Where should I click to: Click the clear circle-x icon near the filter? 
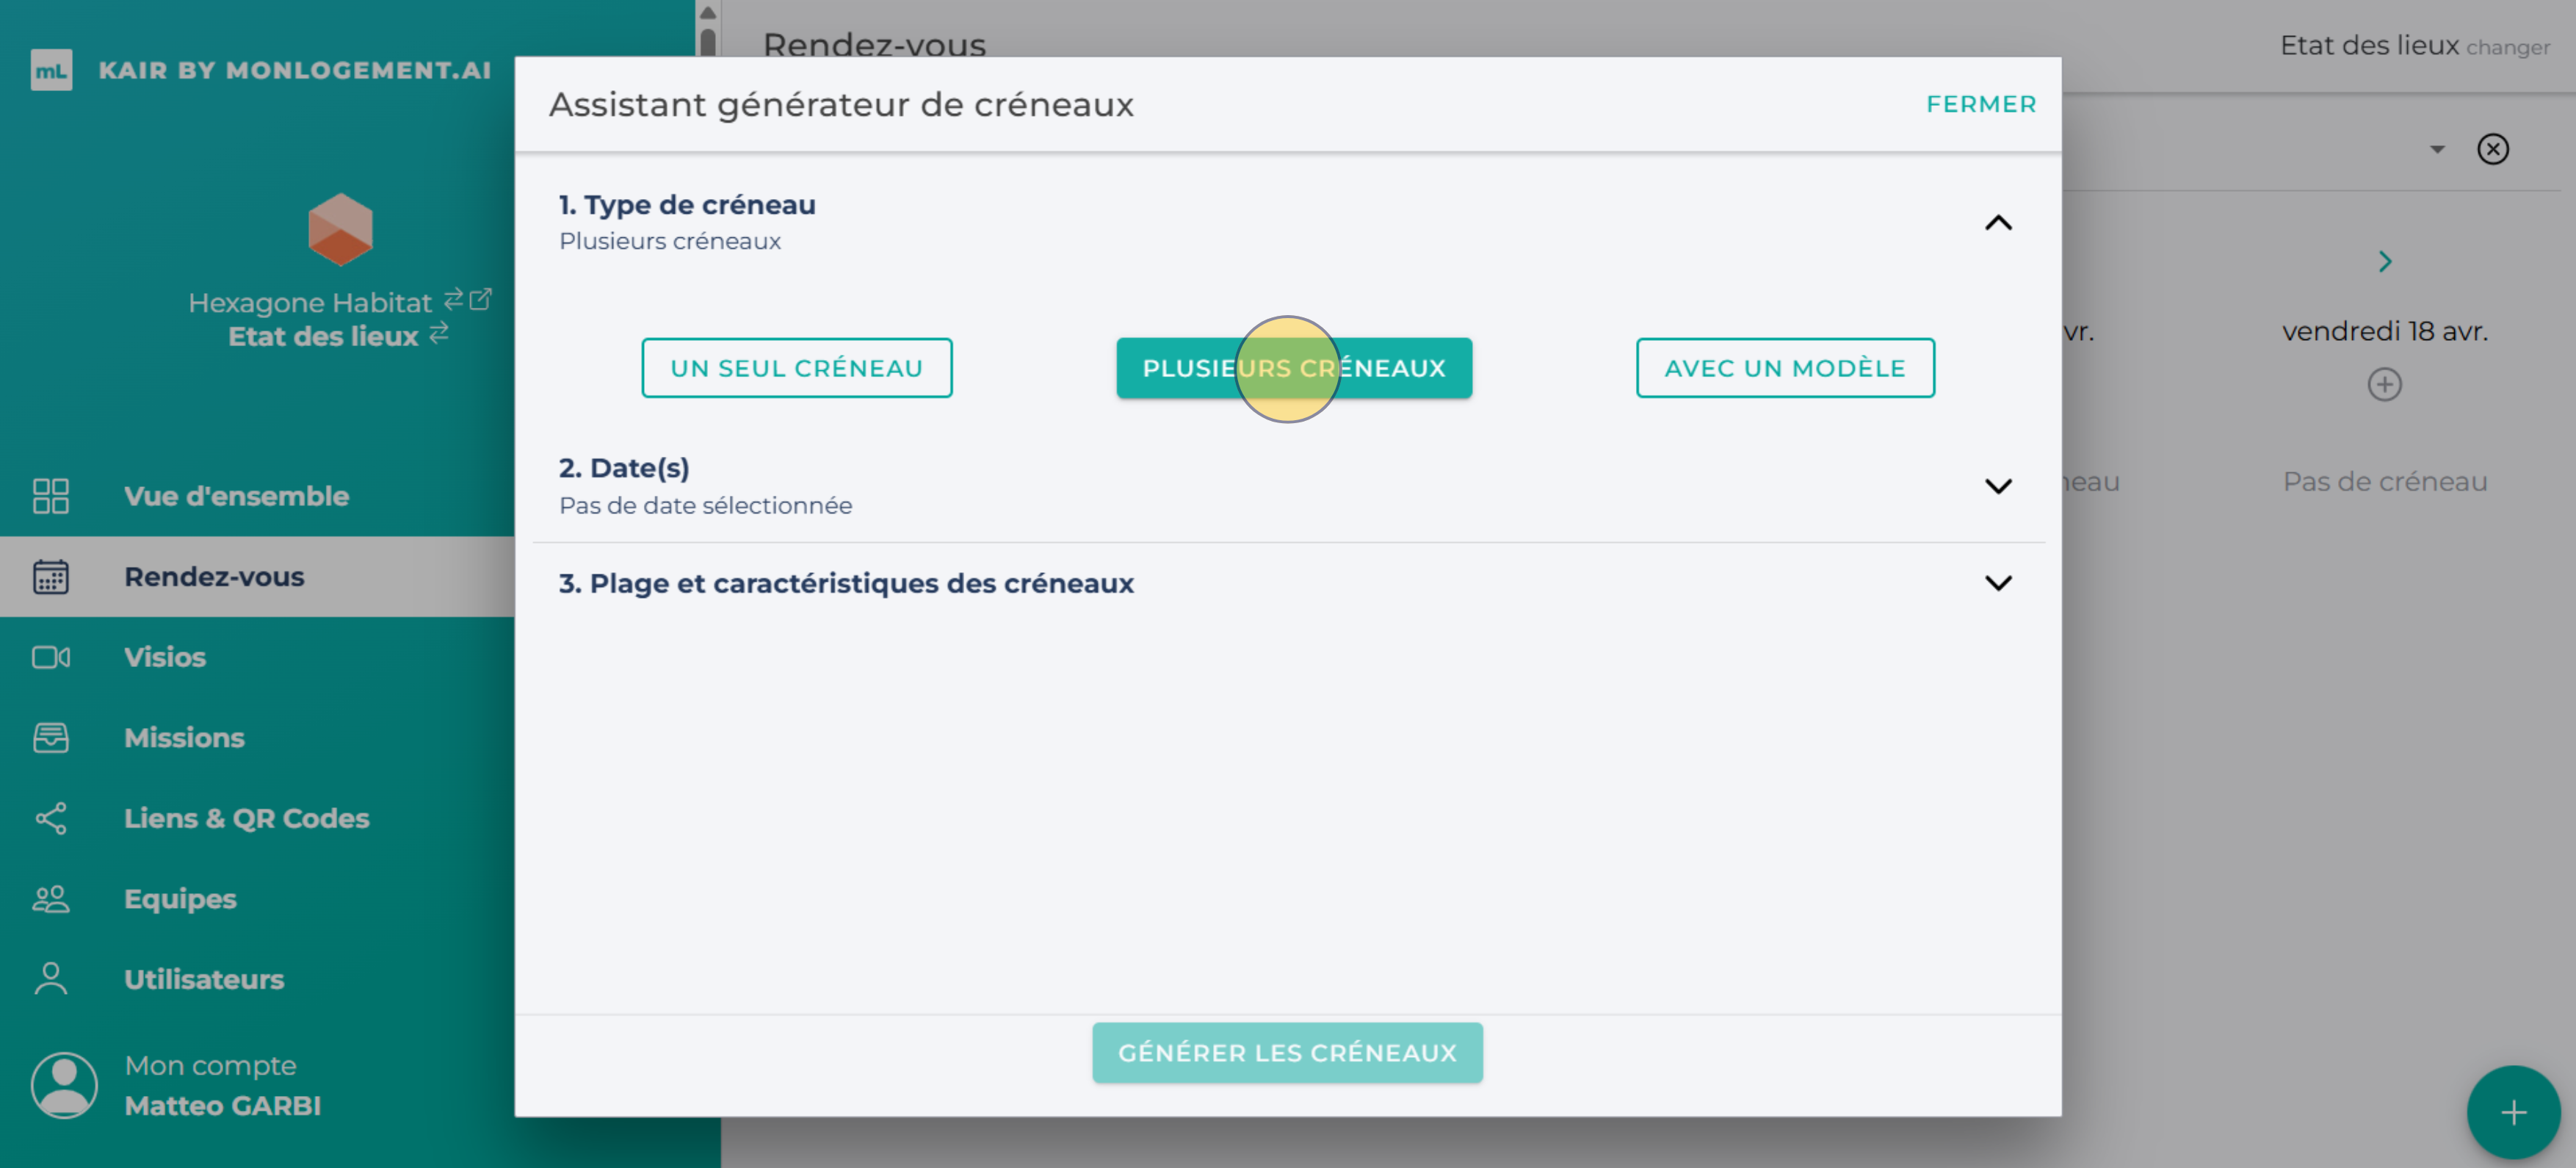tap(2494, 148)
